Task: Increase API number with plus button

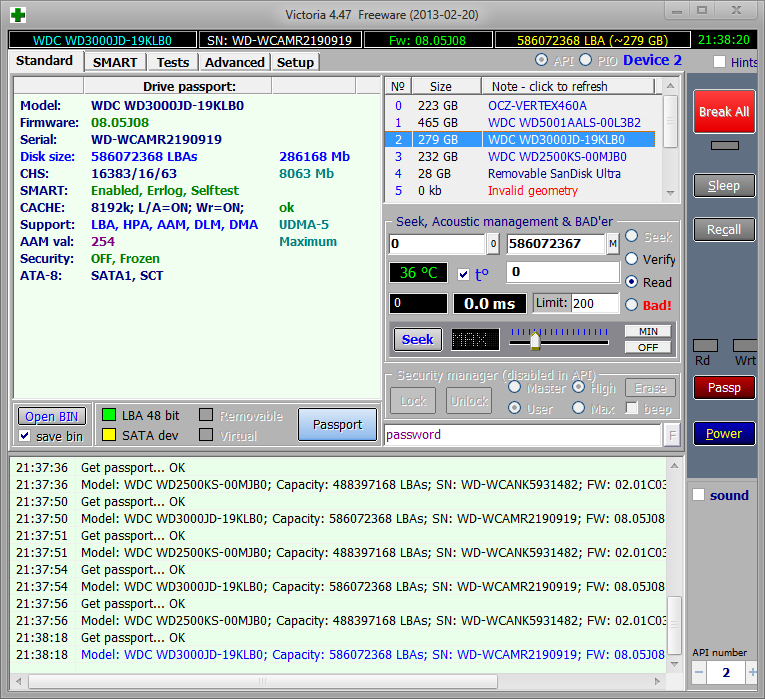Action: 753,672
